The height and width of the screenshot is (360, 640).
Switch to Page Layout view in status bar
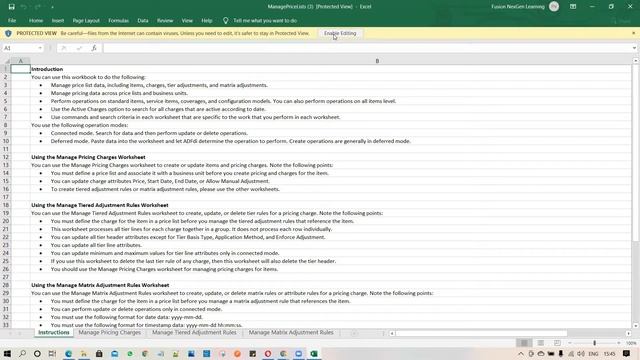pos(540,343)
